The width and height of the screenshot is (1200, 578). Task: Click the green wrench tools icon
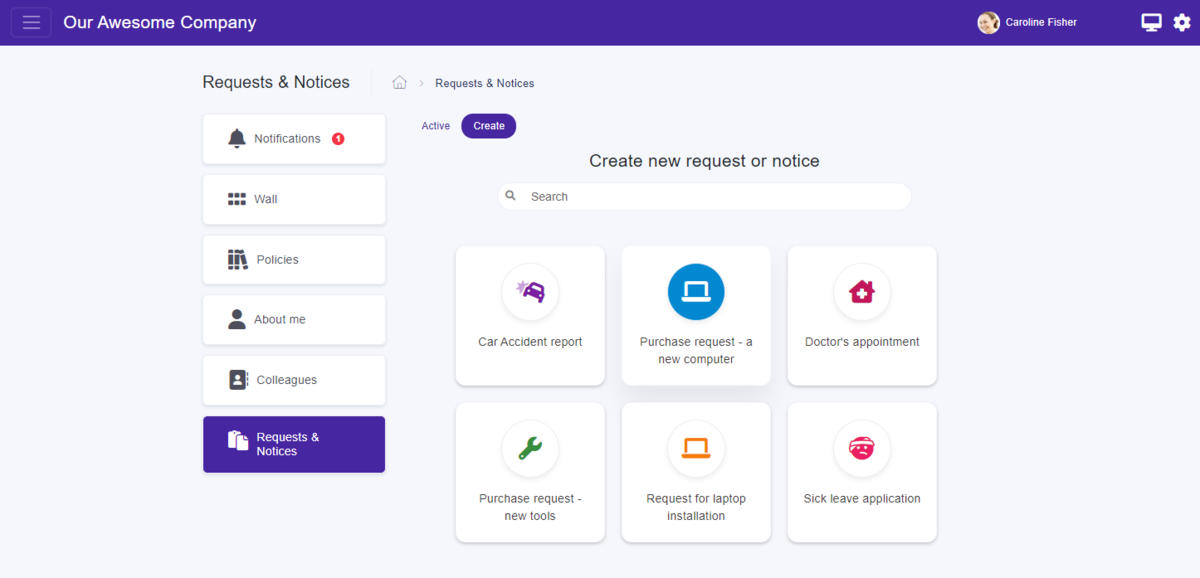[530, 449]
